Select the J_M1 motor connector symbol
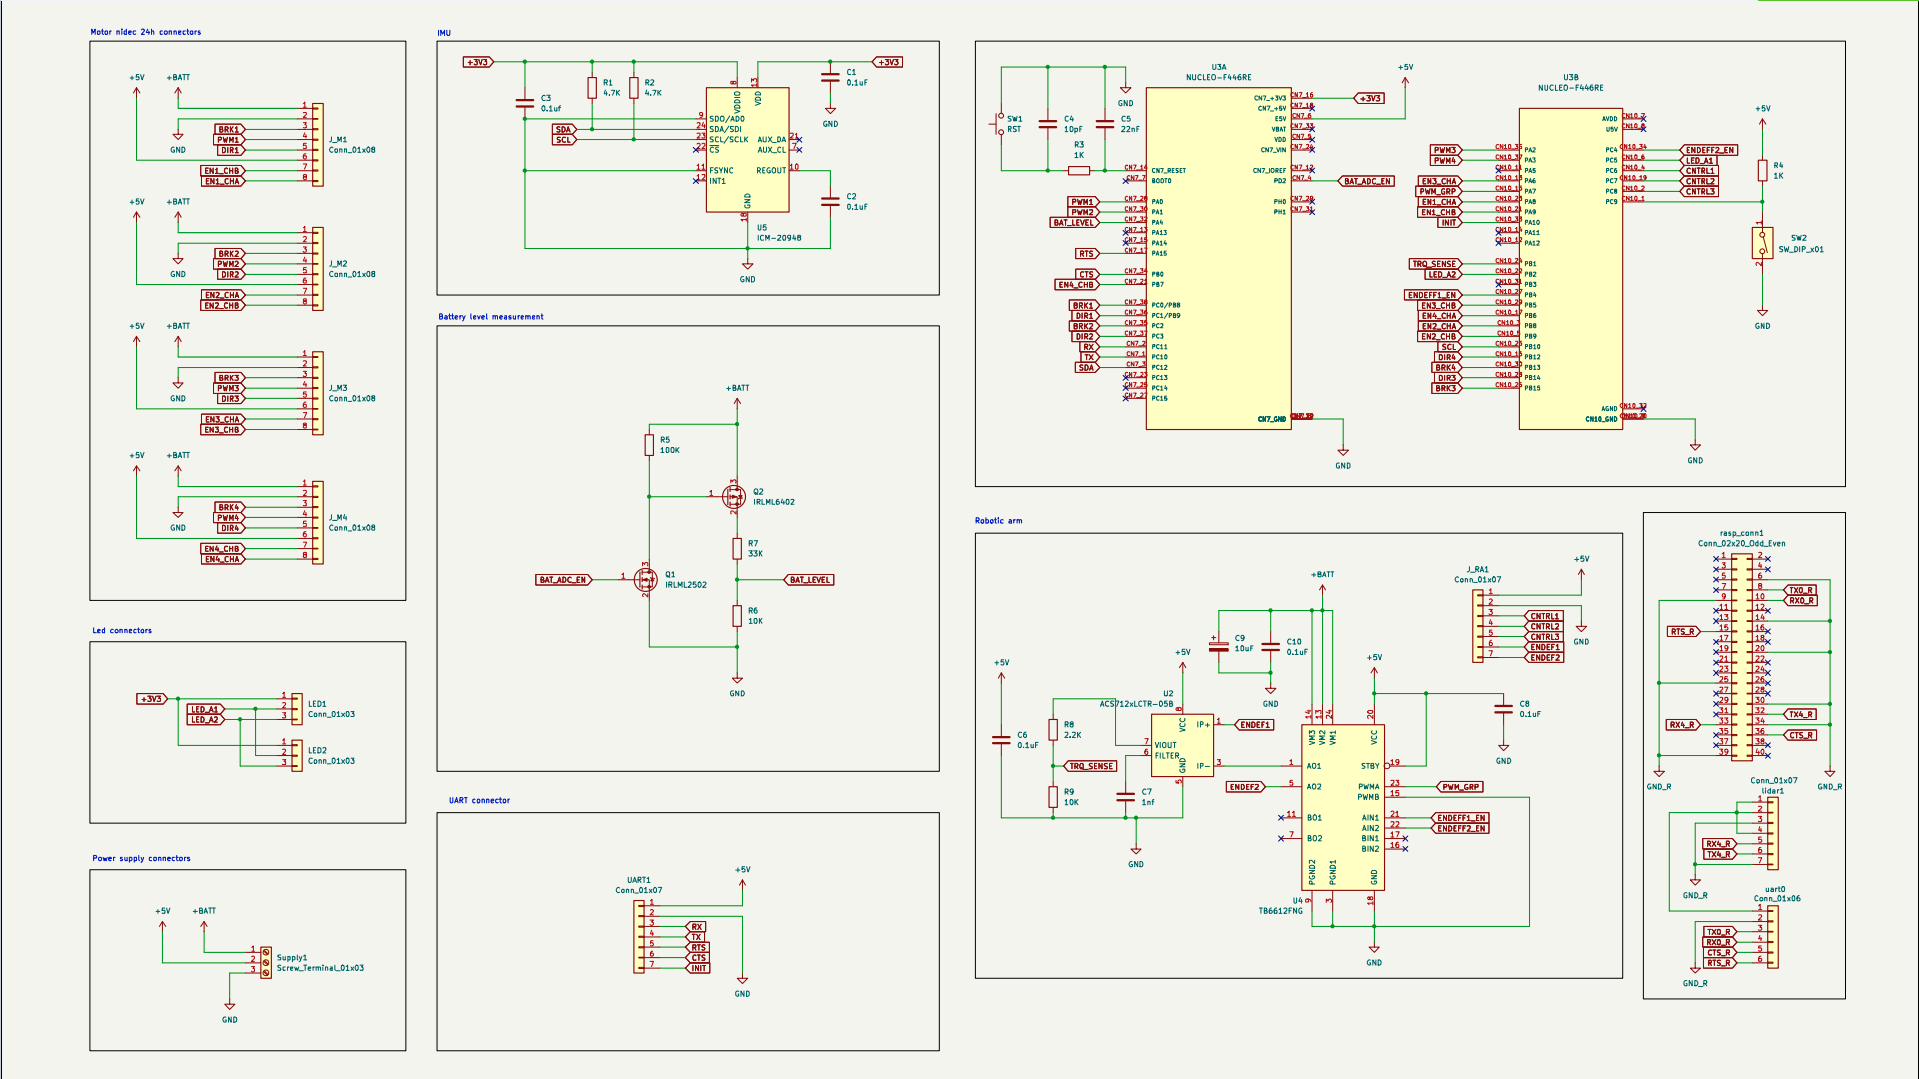This screenshot has width=1919, height=1079. (x=318, y=144)
